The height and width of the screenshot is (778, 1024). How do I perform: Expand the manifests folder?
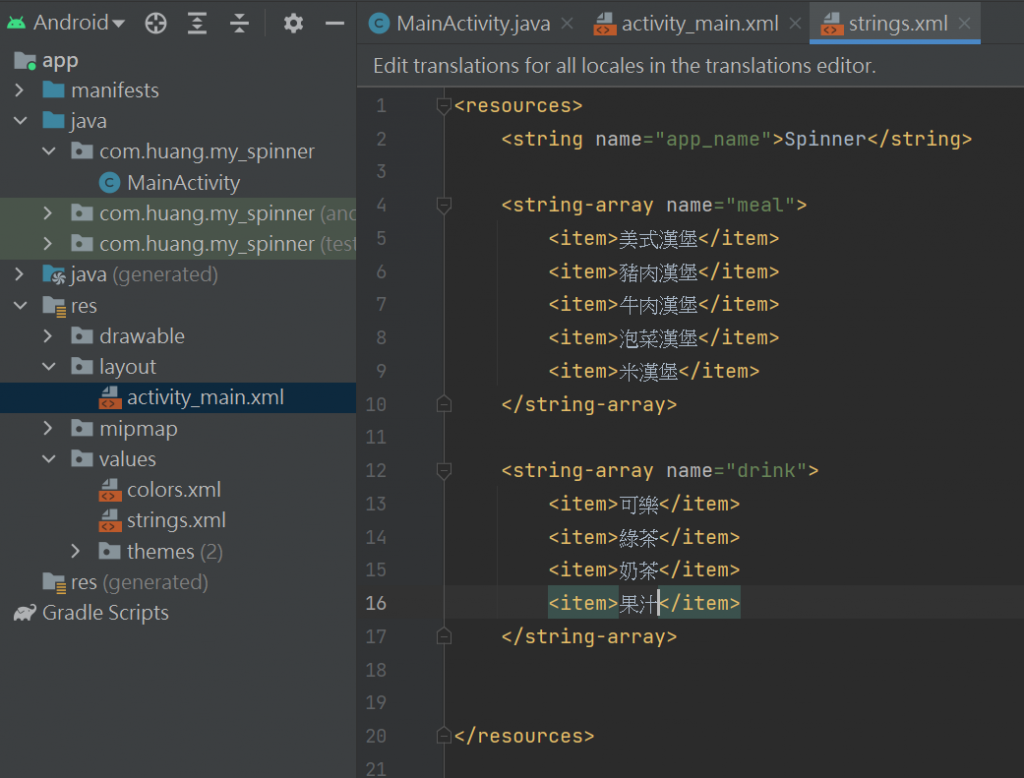pos(20,90)
